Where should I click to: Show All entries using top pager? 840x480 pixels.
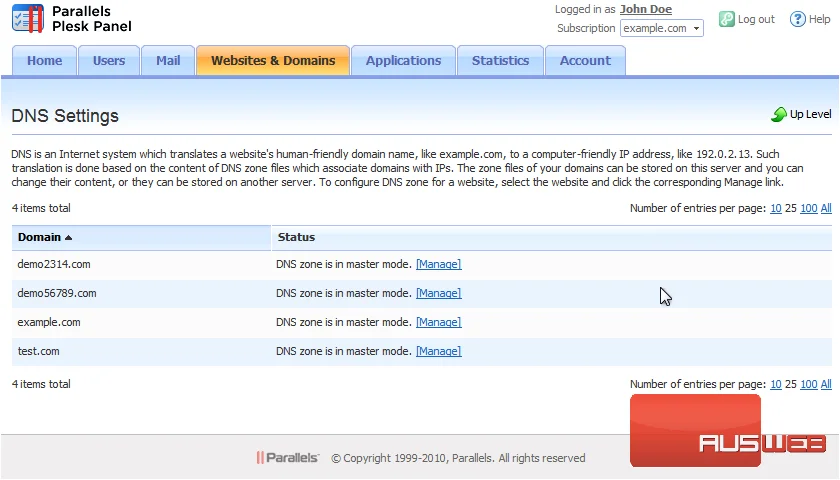[826, 208]
